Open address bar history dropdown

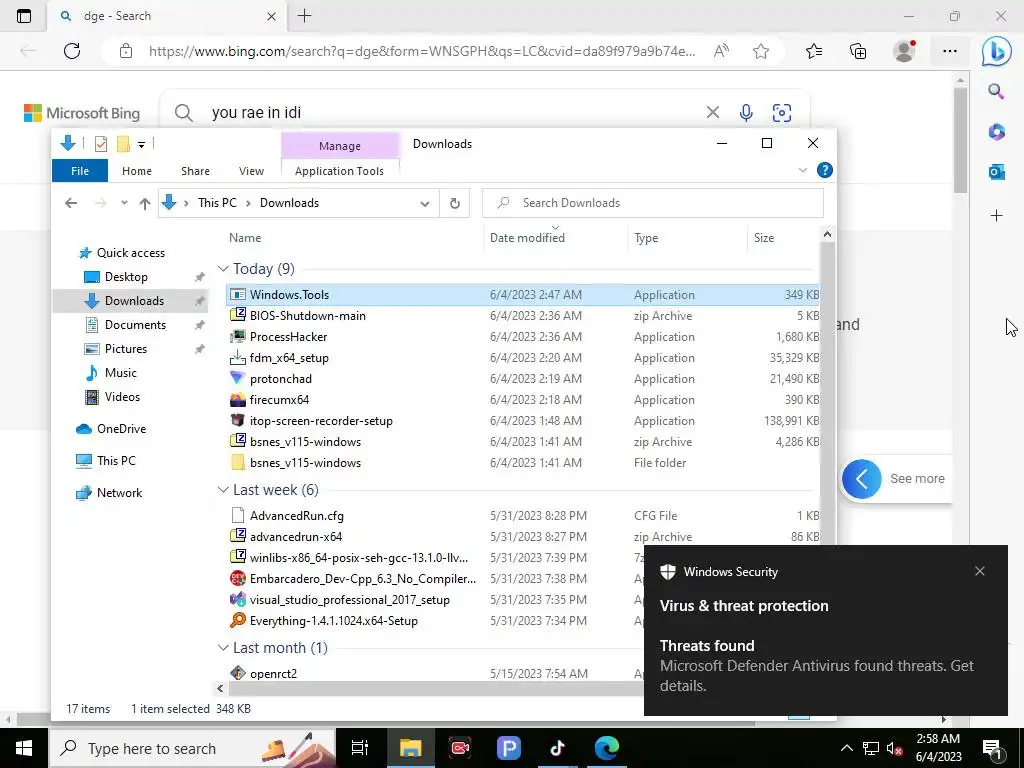coord(424,203)
